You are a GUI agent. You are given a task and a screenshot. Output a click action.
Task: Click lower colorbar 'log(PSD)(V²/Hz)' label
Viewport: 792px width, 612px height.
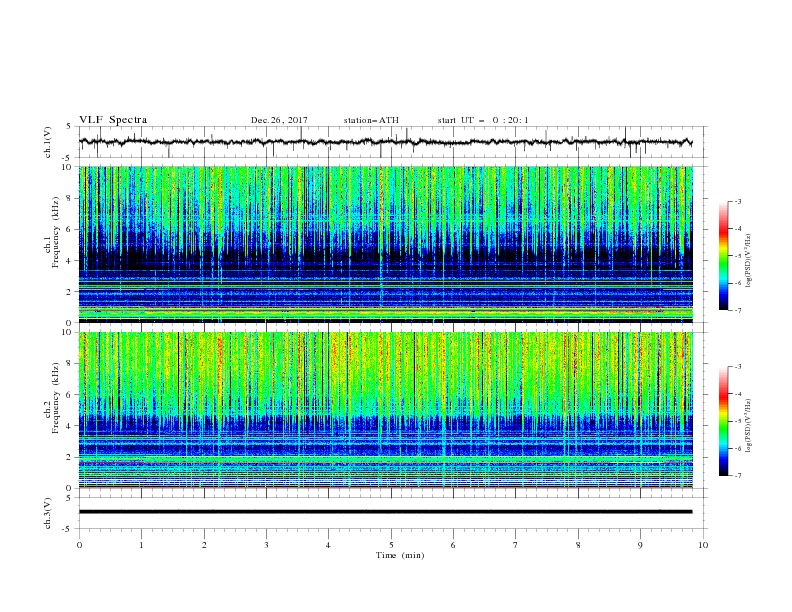coord(748,425)
